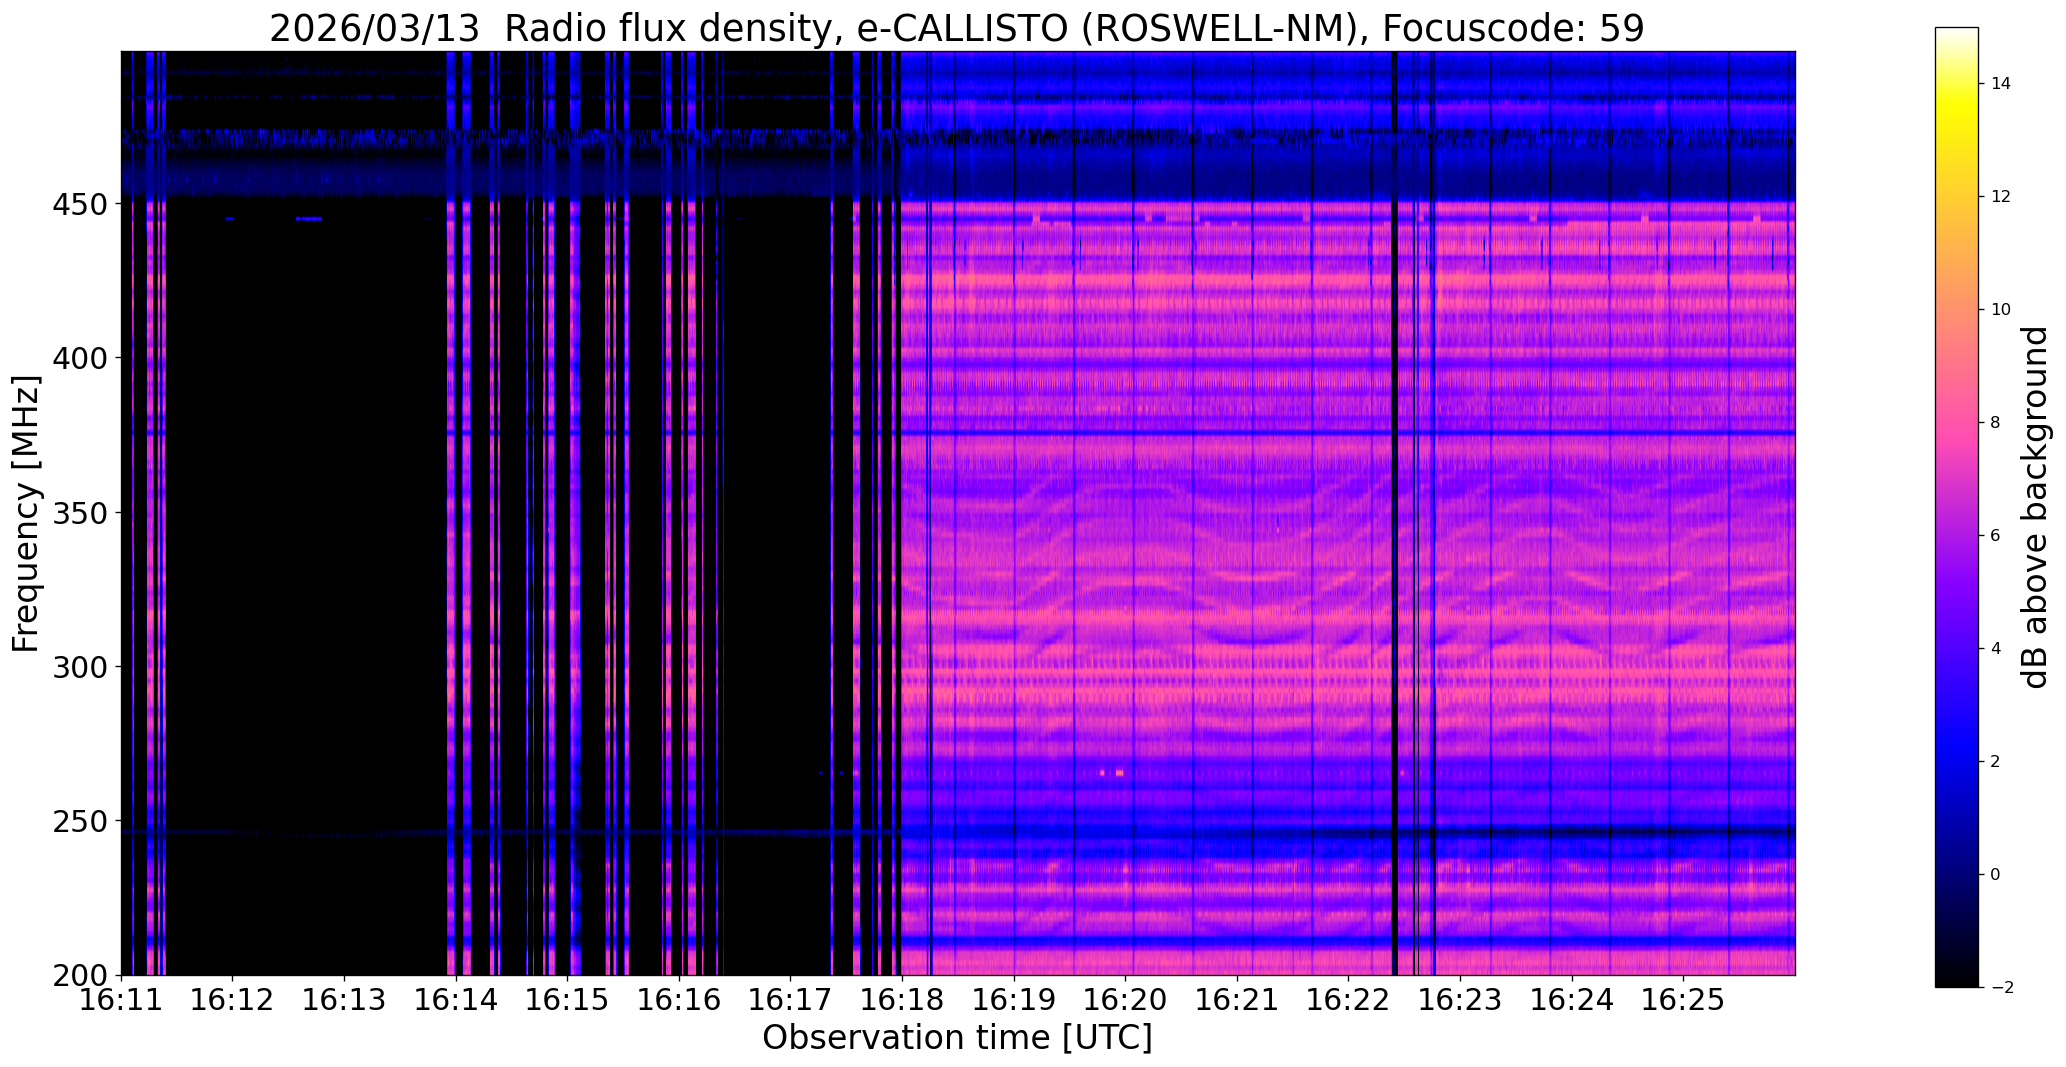Click the pink colorbar region at 8 dB
2066x1067 pixels.
(1957, 422)
